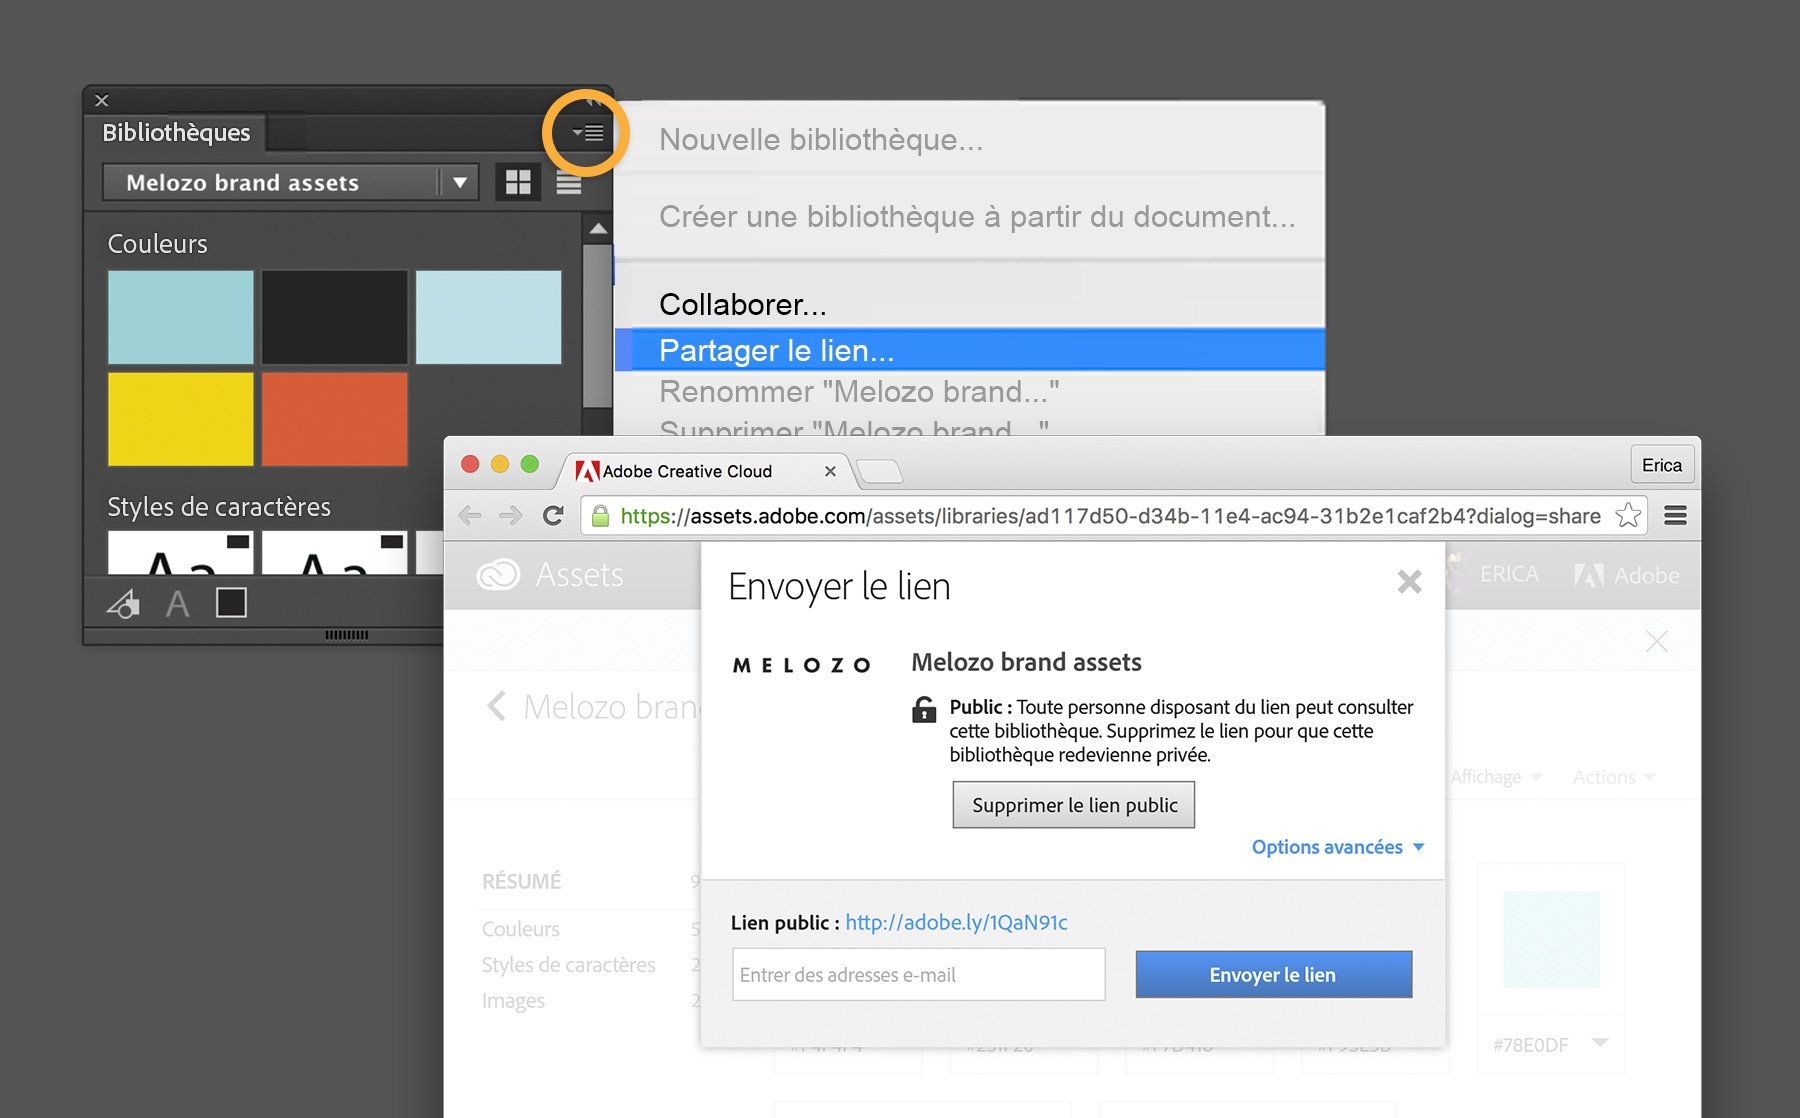This screenshot has height=1118, width=1800.
Task: Go forward in the browser
Action: tap(511, 516)
